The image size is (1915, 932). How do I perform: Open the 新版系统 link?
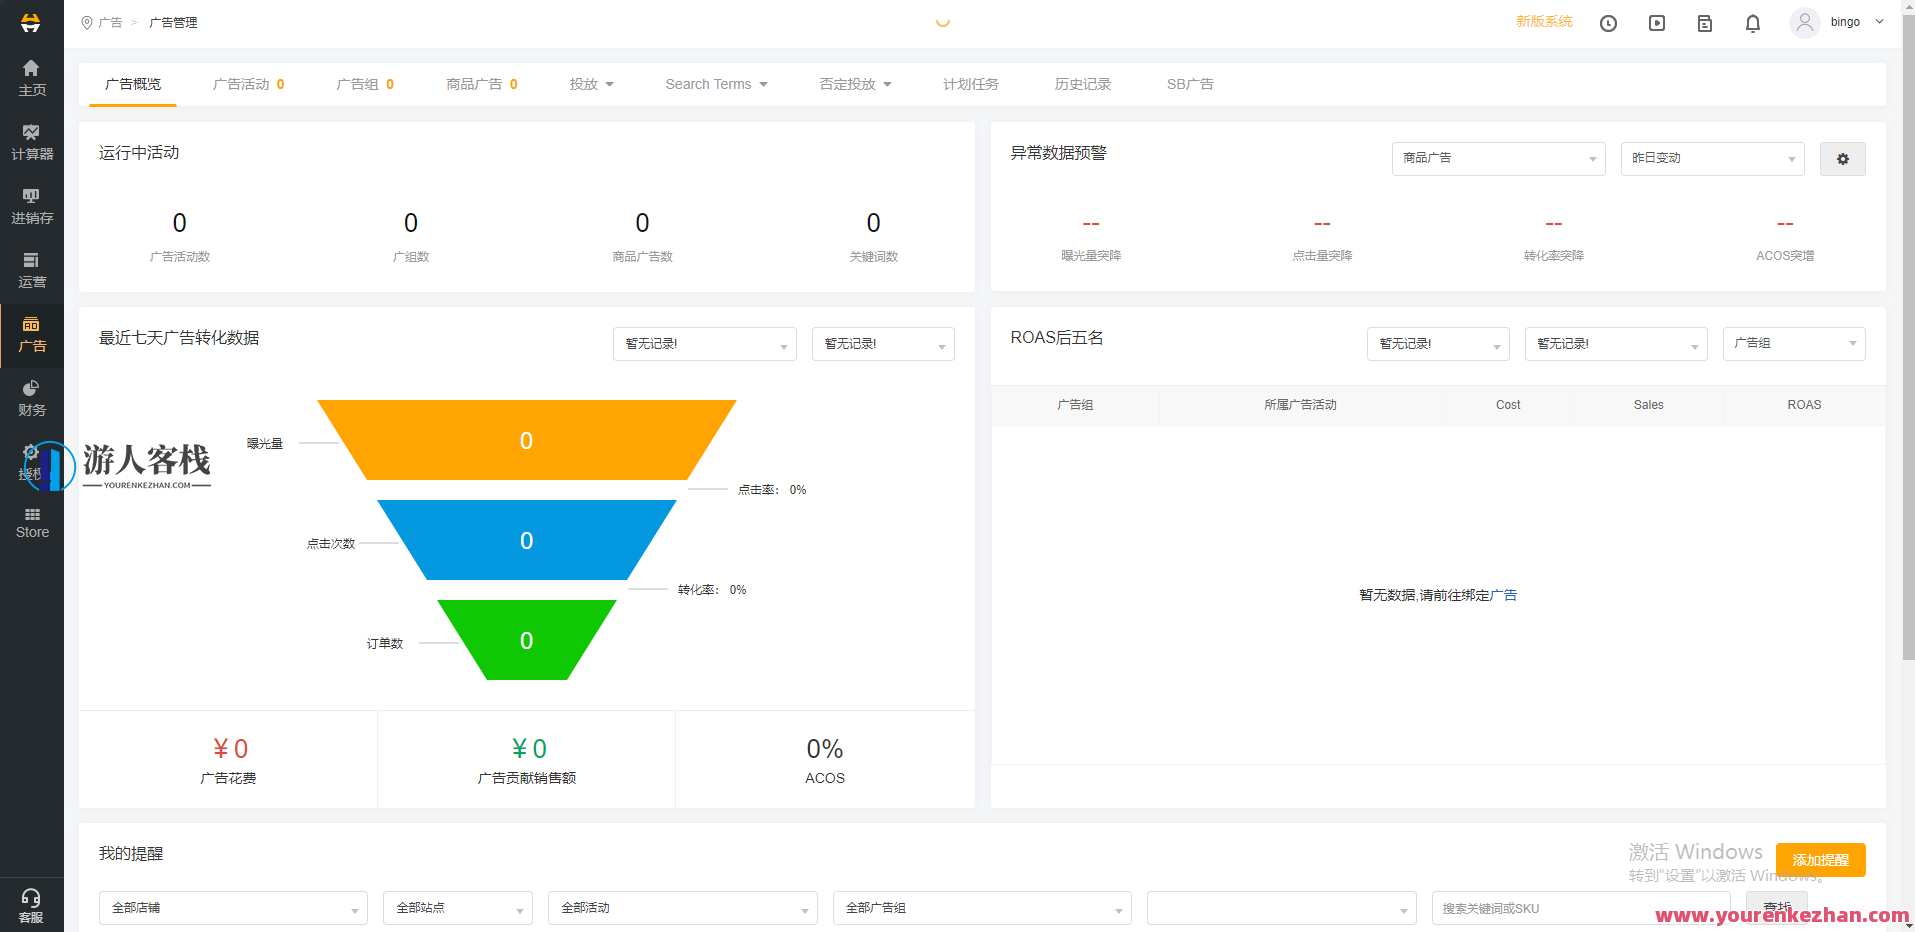coord(1543,20)
